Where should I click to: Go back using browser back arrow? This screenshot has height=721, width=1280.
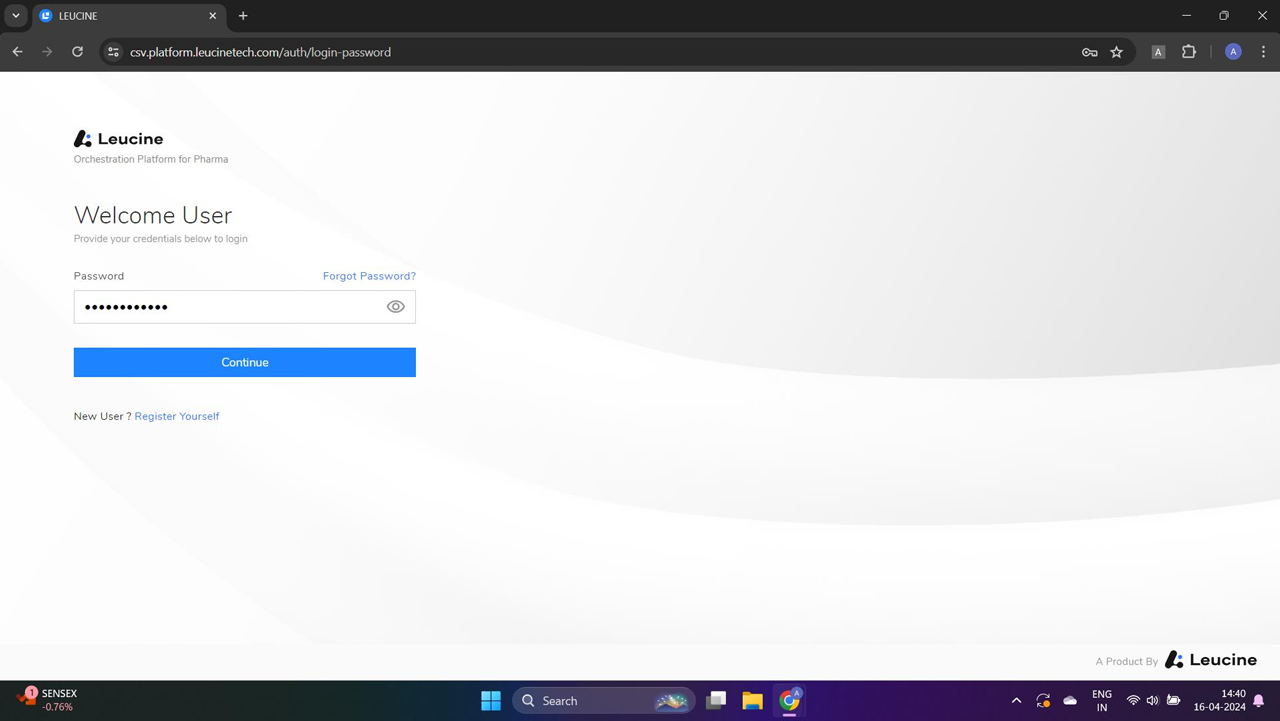[18, 52]
